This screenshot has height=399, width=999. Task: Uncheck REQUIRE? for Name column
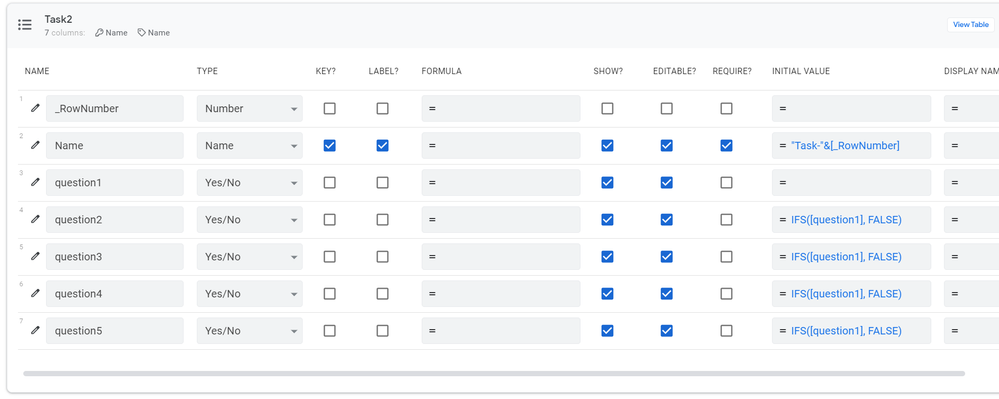[x=726, y=145]
